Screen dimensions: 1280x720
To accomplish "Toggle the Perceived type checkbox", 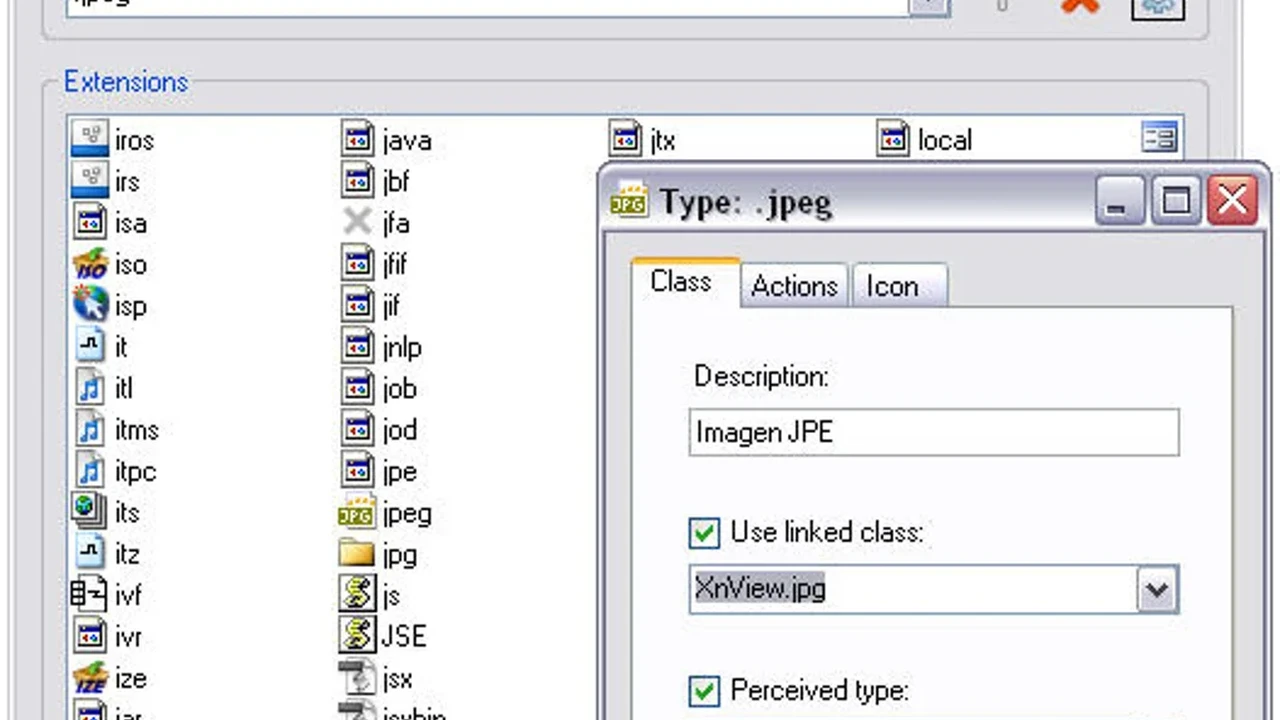I will click(704, 690).
